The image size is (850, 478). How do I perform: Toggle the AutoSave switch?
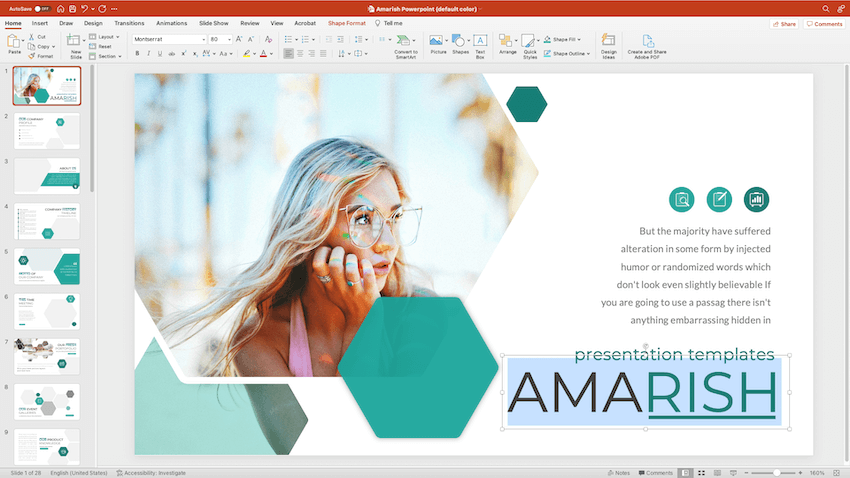42,9
